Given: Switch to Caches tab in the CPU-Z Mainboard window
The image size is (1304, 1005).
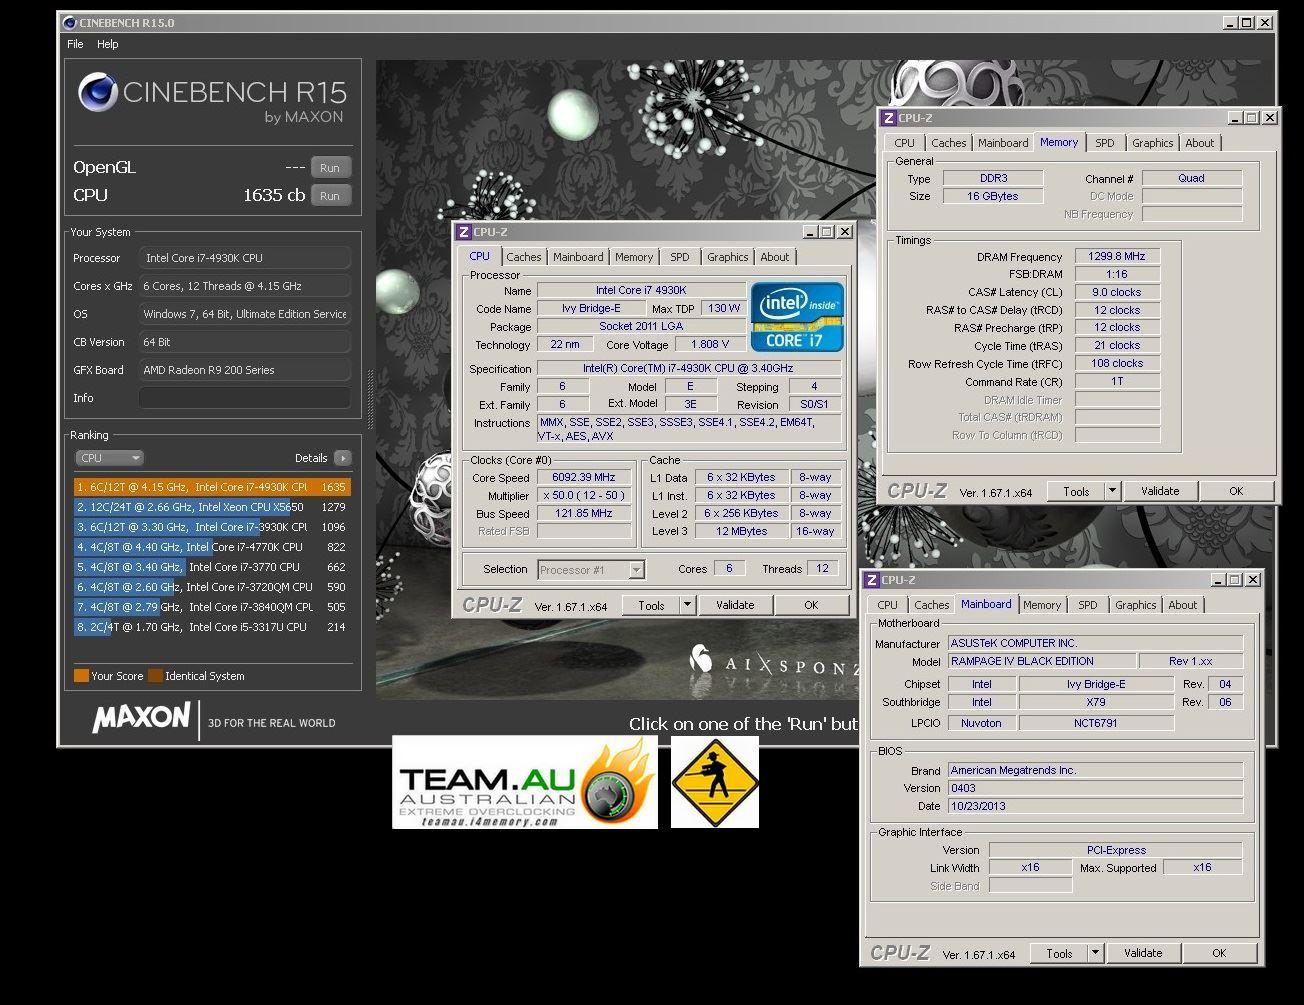Looking at the screenshot, I should [931, 605].
